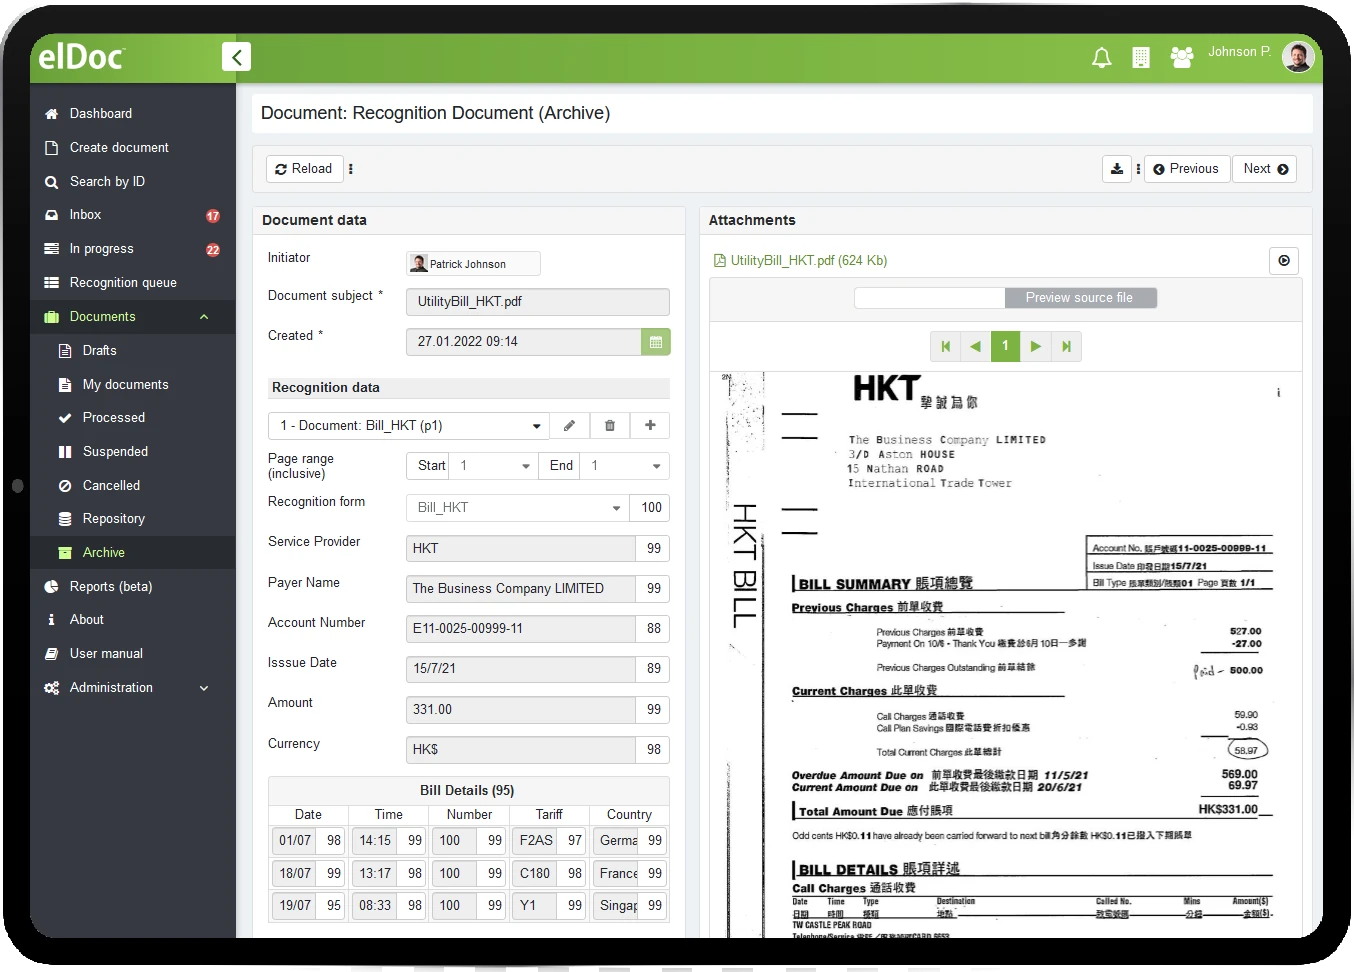
Task: Click the download icon button
Action: tap(1116, 169)
